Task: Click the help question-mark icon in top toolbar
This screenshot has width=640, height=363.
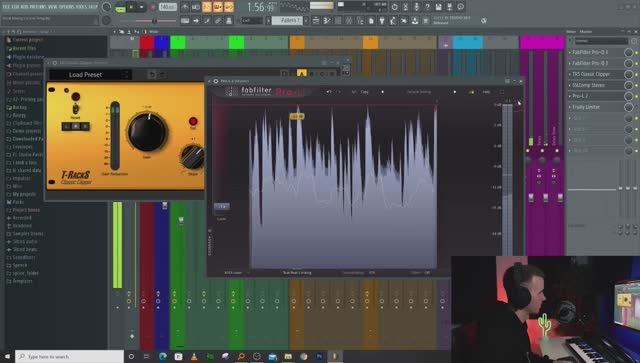Action: 427,7
